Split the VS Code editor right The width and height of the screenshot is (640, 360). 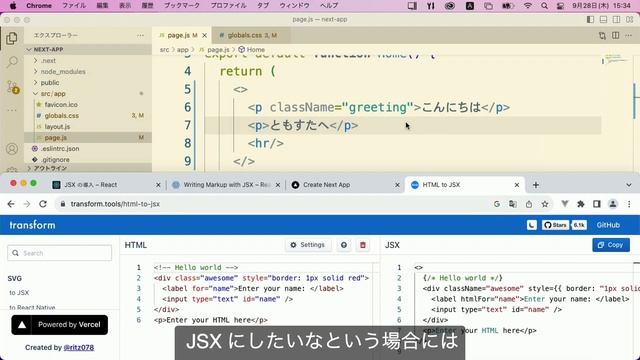(x=616, y=36)
